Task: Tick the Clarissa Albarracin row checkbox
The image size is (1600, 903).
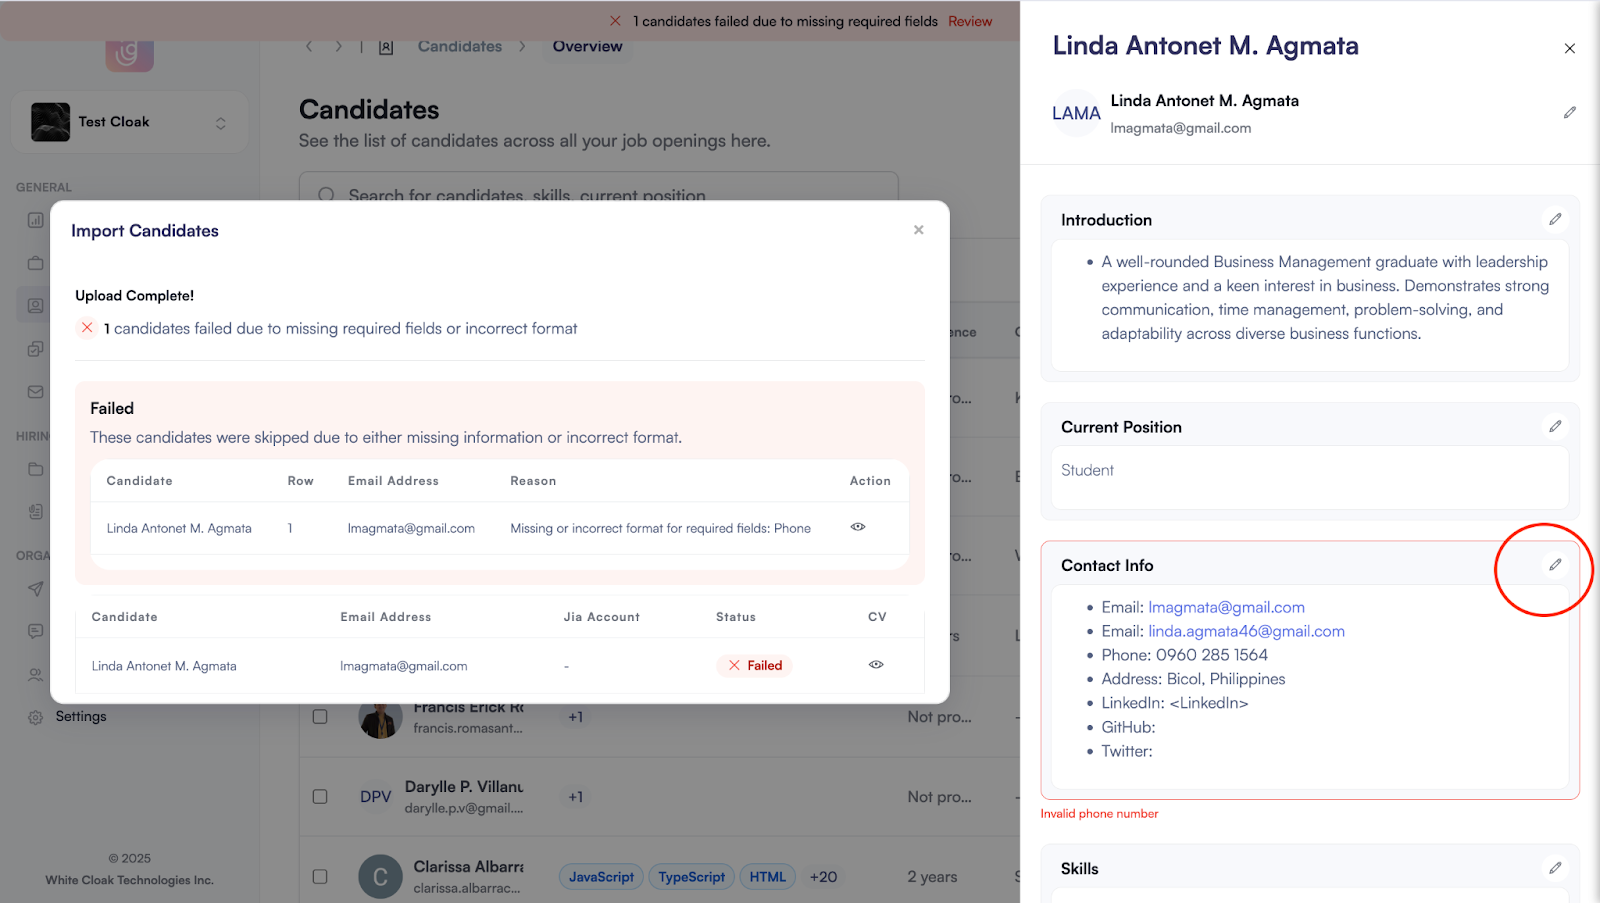Action: click(320, 877)
